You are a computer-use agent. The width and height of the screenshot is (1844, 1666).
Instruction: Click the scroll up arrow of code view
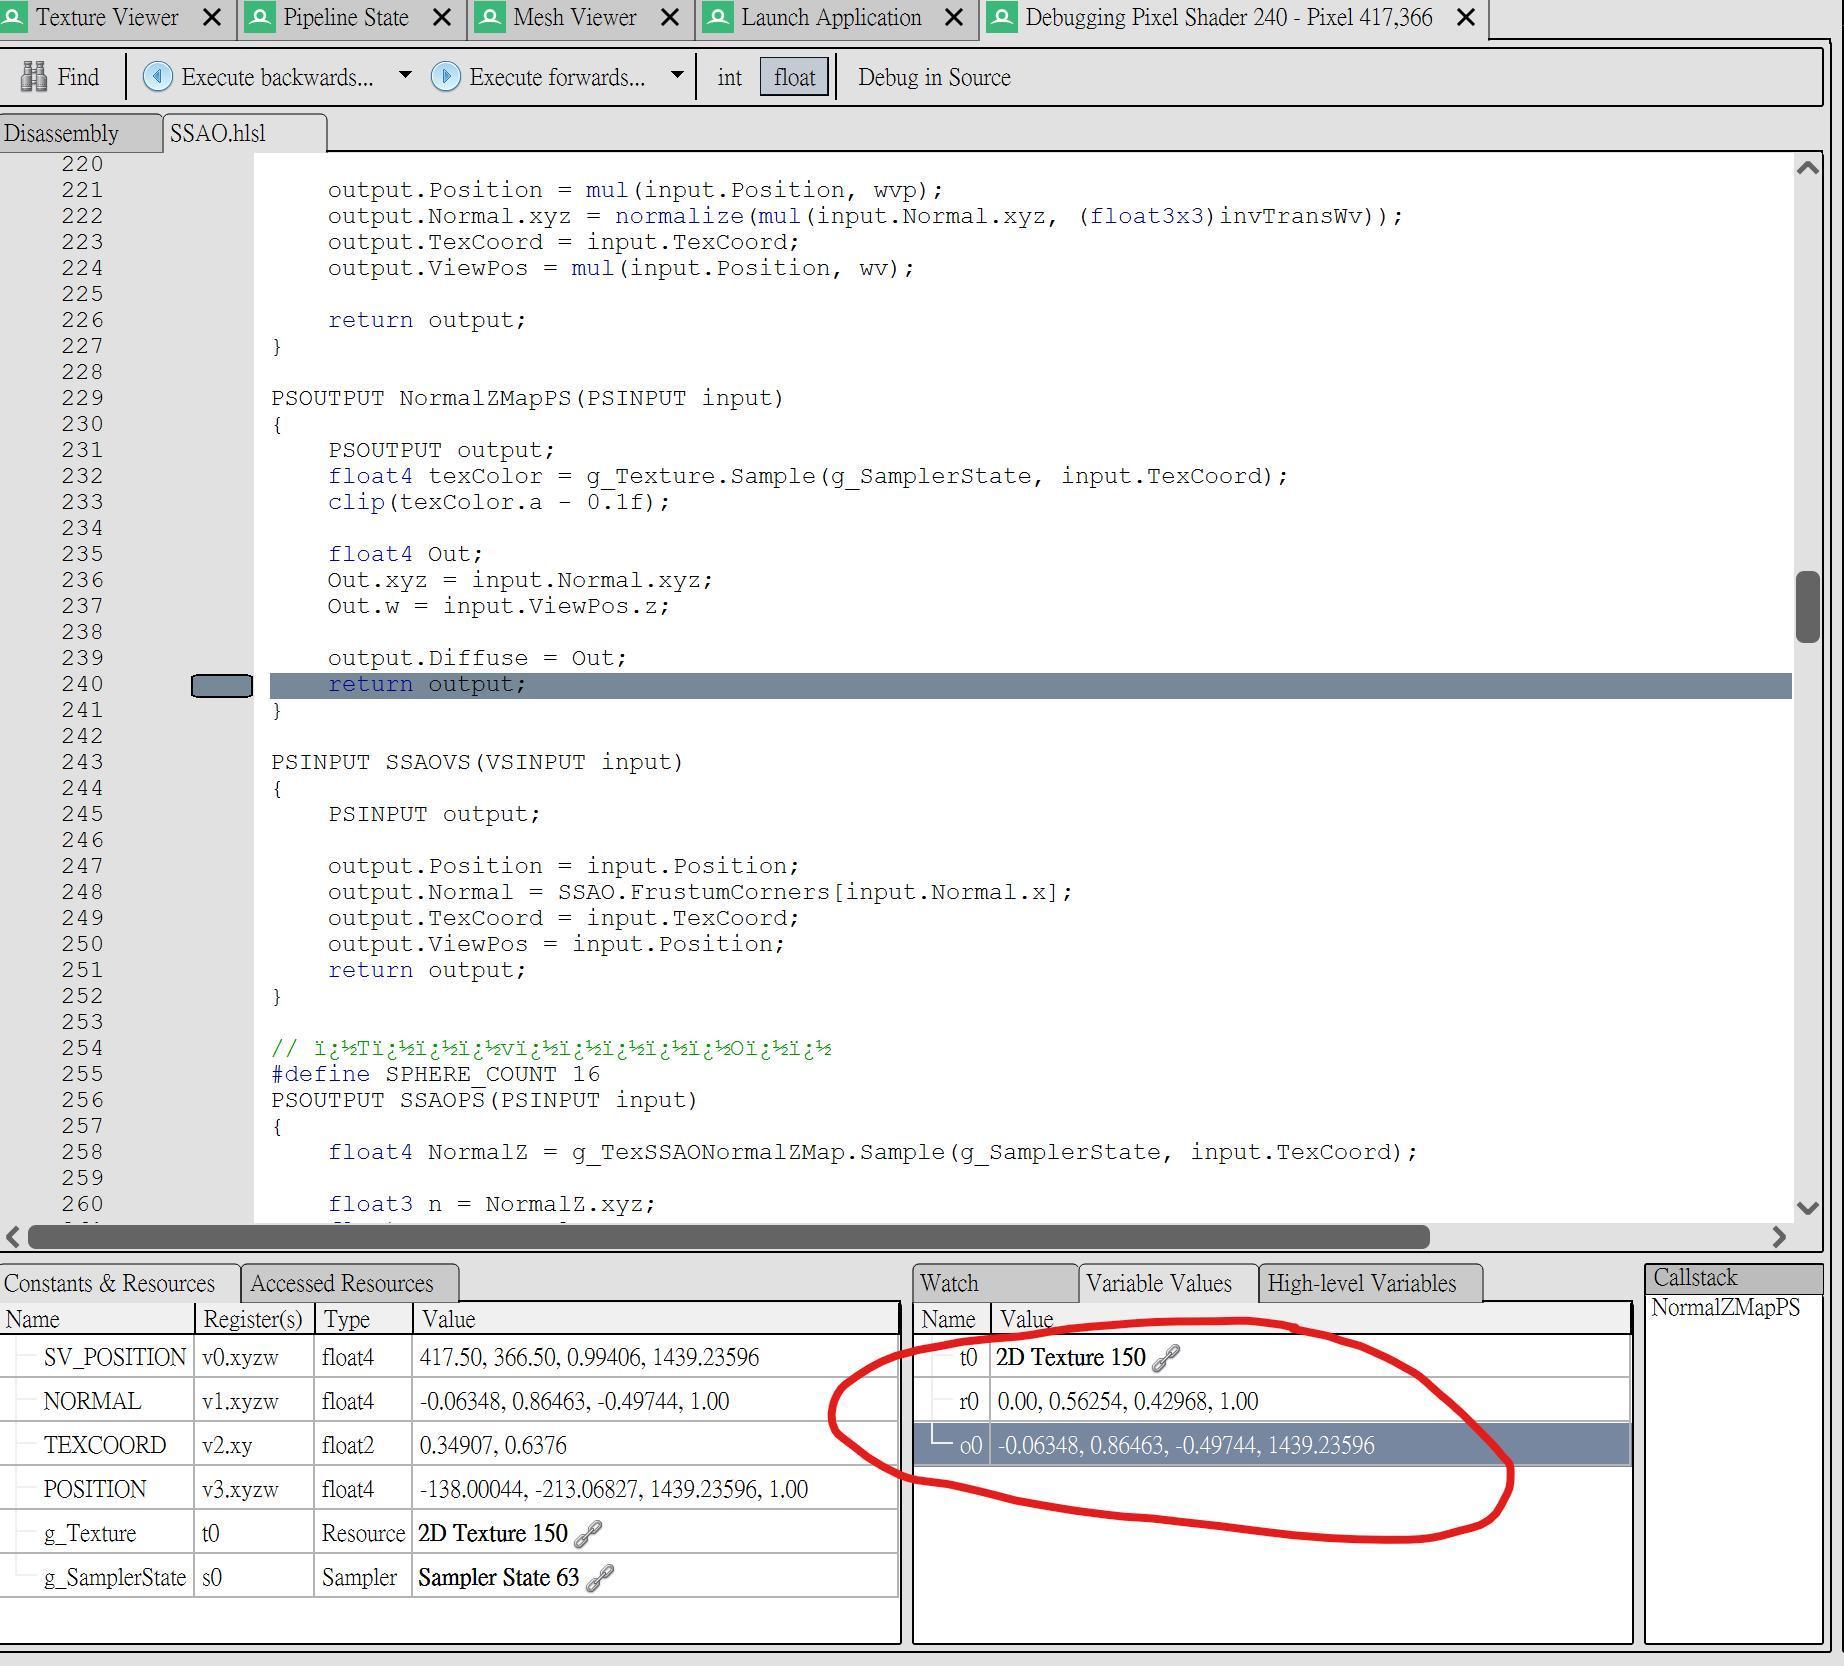tap(1807, 168)
